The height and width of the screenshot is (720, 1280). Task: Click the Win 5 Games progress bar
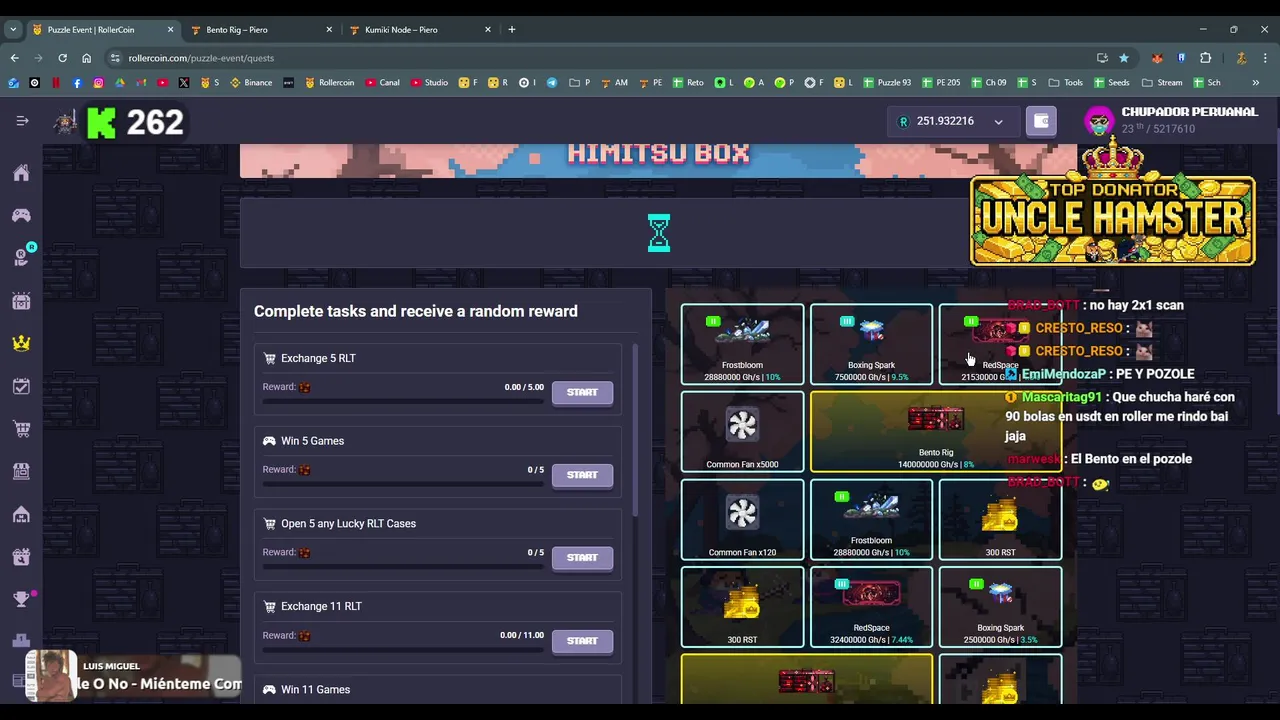pyautogui.click(x=403, y=485)
